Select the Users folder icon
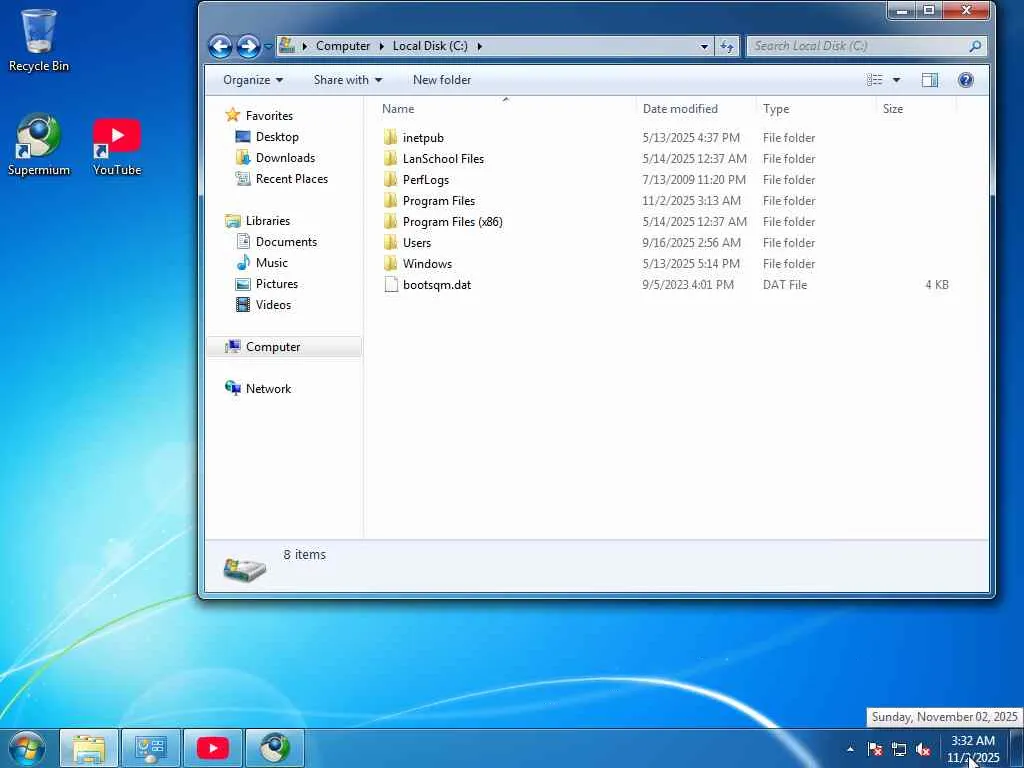This screenshot has width=1024, height=768. click(x=391, y=242)
